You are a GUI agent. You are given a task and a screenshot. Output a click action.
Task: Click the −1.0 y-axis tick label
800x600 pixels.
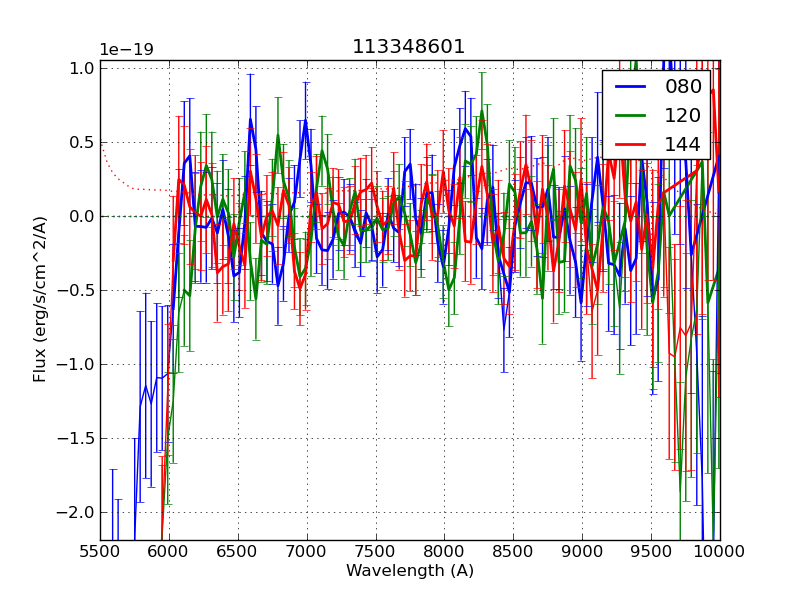(76, 364)
